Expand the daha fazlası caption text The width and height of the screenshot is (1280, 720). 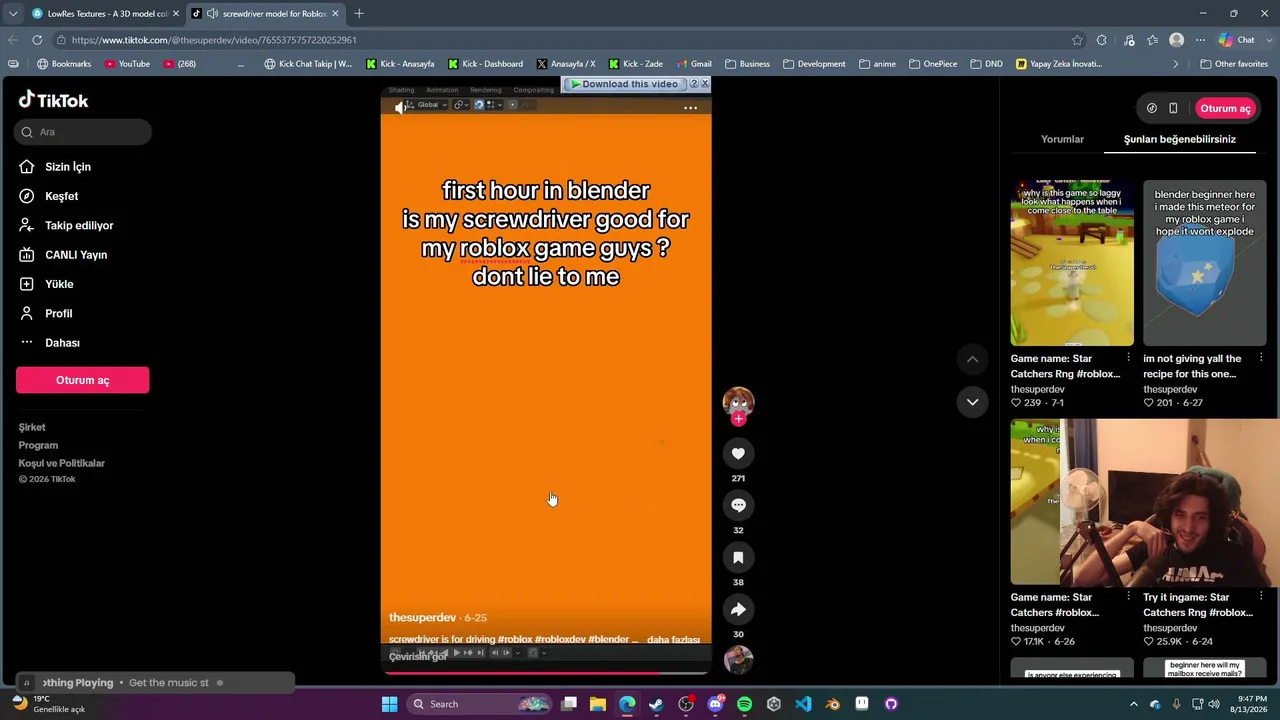pos(673,640)
